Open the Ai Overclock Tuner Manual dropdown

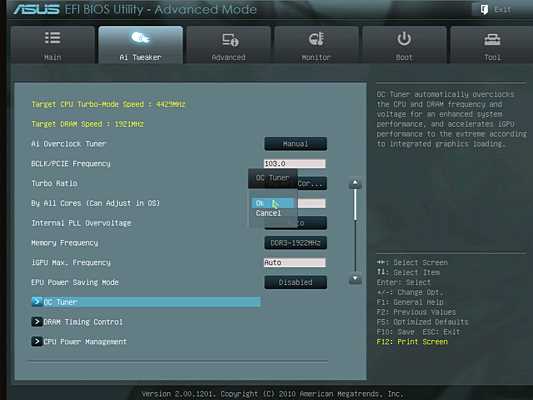coord(295,144)
